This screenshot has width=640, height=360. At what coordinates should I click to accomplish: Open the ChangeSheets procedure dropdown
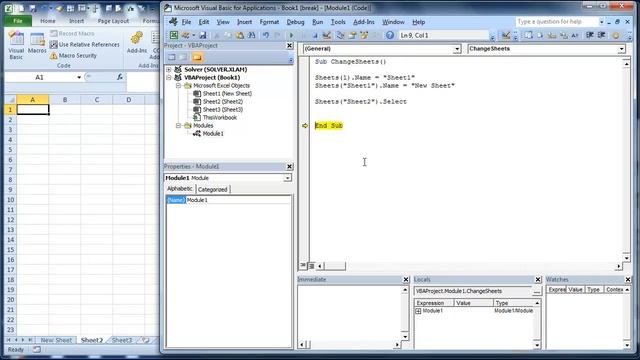click(x=621, y=49)
